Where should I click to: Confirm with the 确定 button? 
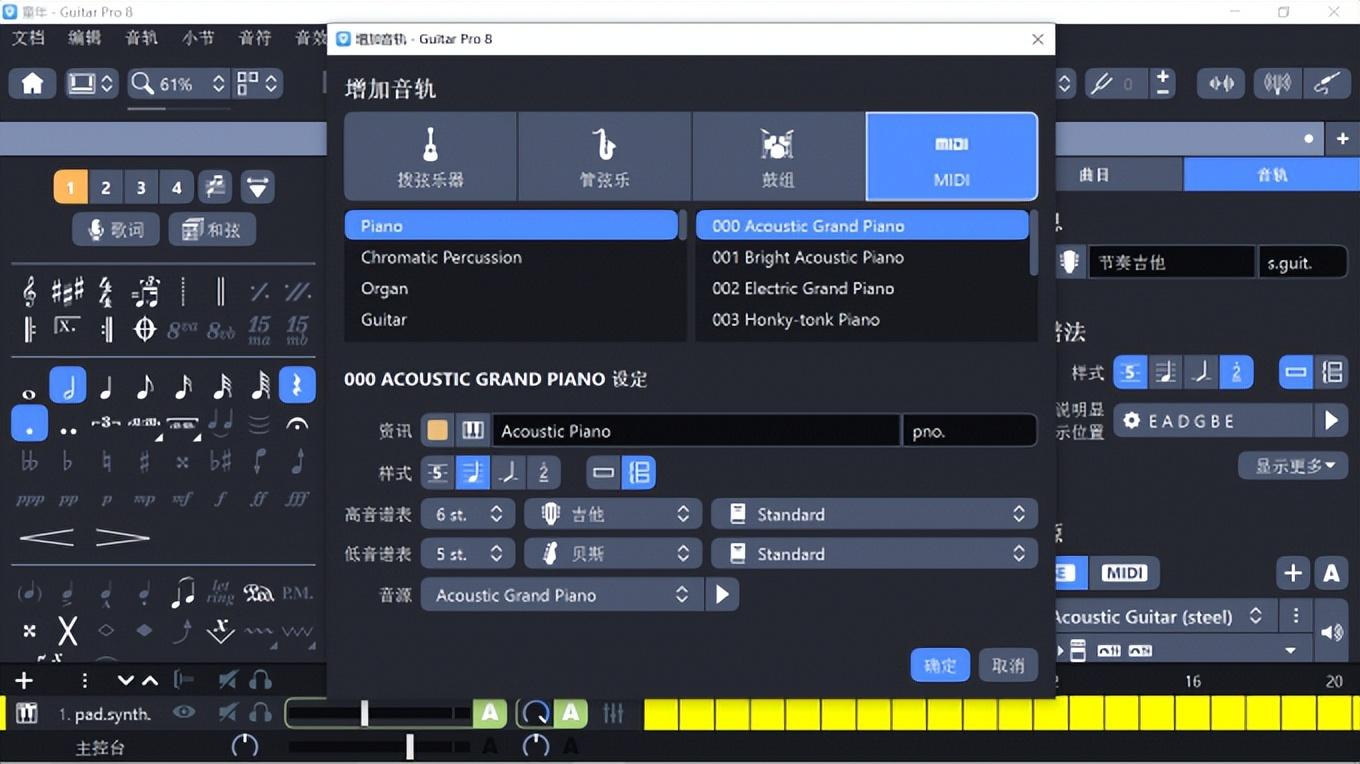click(940, 665)
